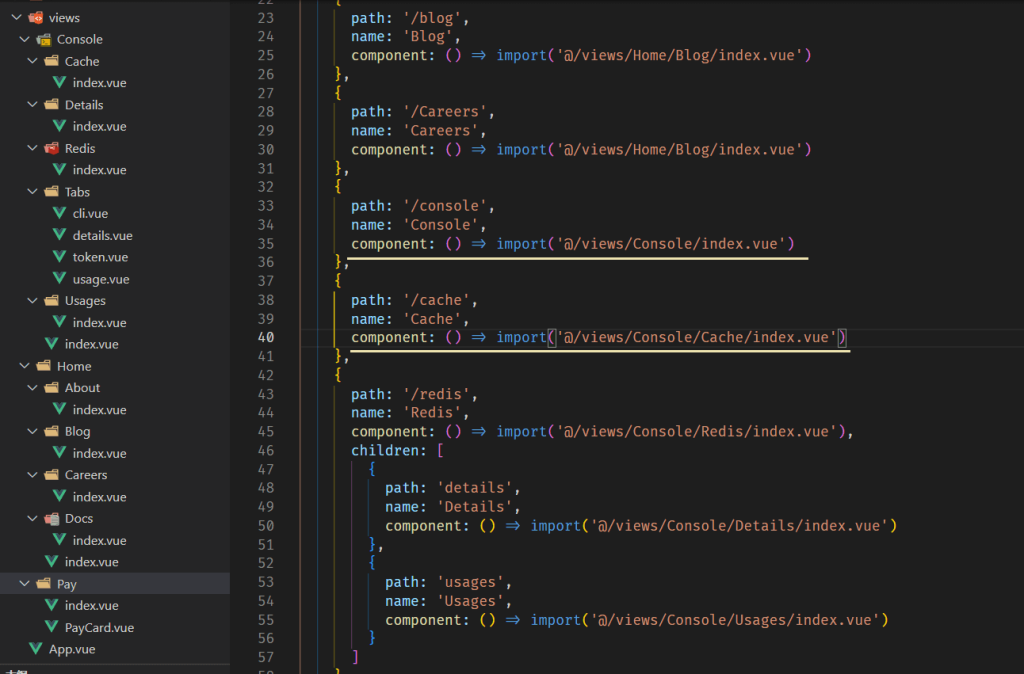Select the Careers folder label

pos(86,475)
